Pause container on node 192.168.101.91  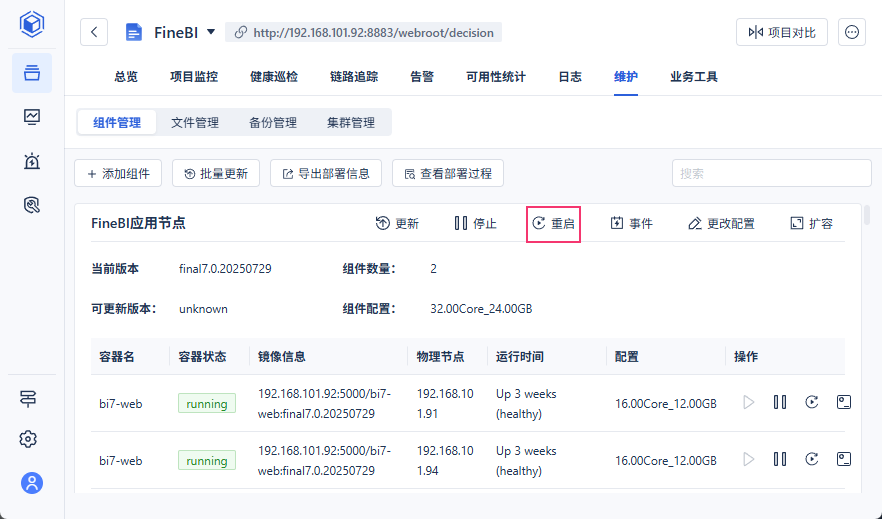tap(780, 403)
